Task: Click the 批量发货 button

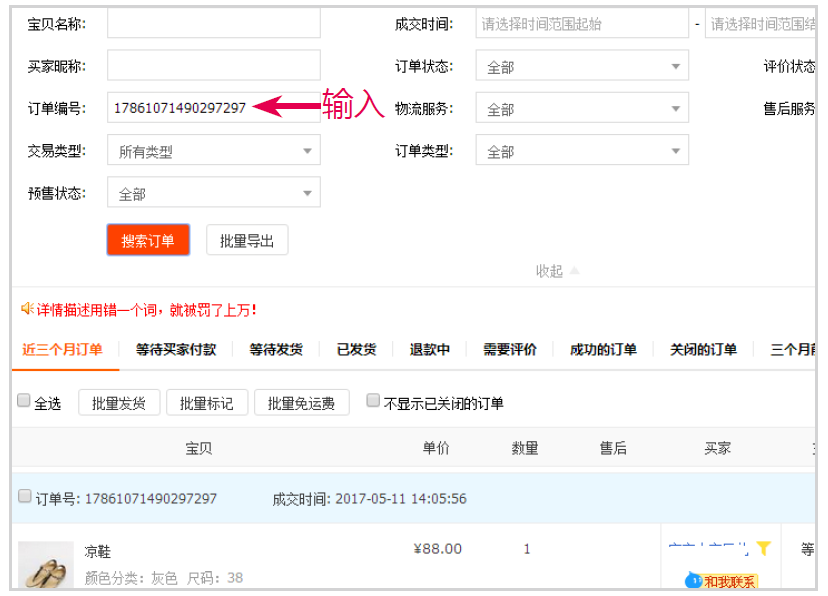Action: point(119,403)
